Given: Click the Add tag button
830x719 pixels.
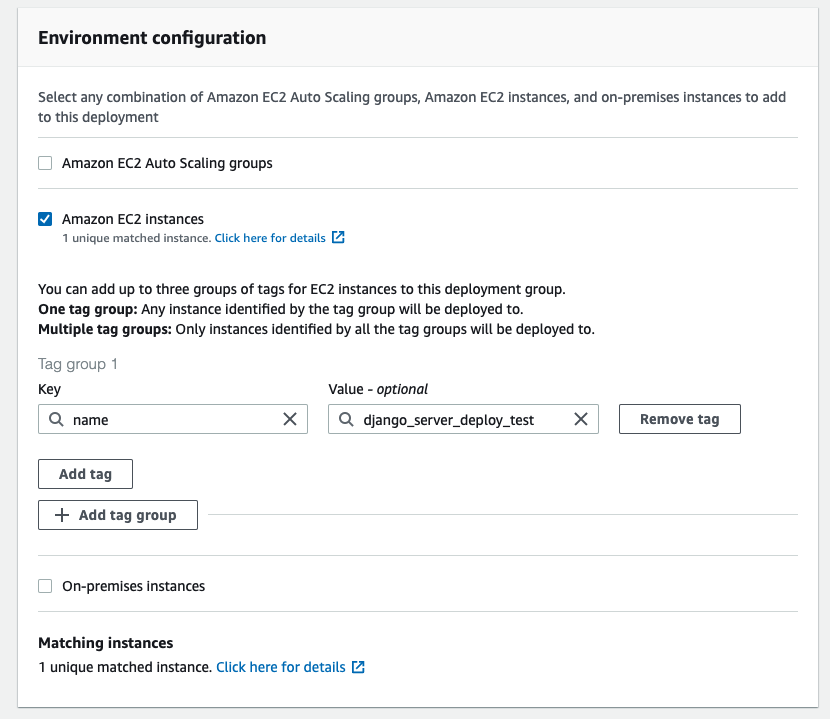Looking at the screenshot, I should click(85, 474).
